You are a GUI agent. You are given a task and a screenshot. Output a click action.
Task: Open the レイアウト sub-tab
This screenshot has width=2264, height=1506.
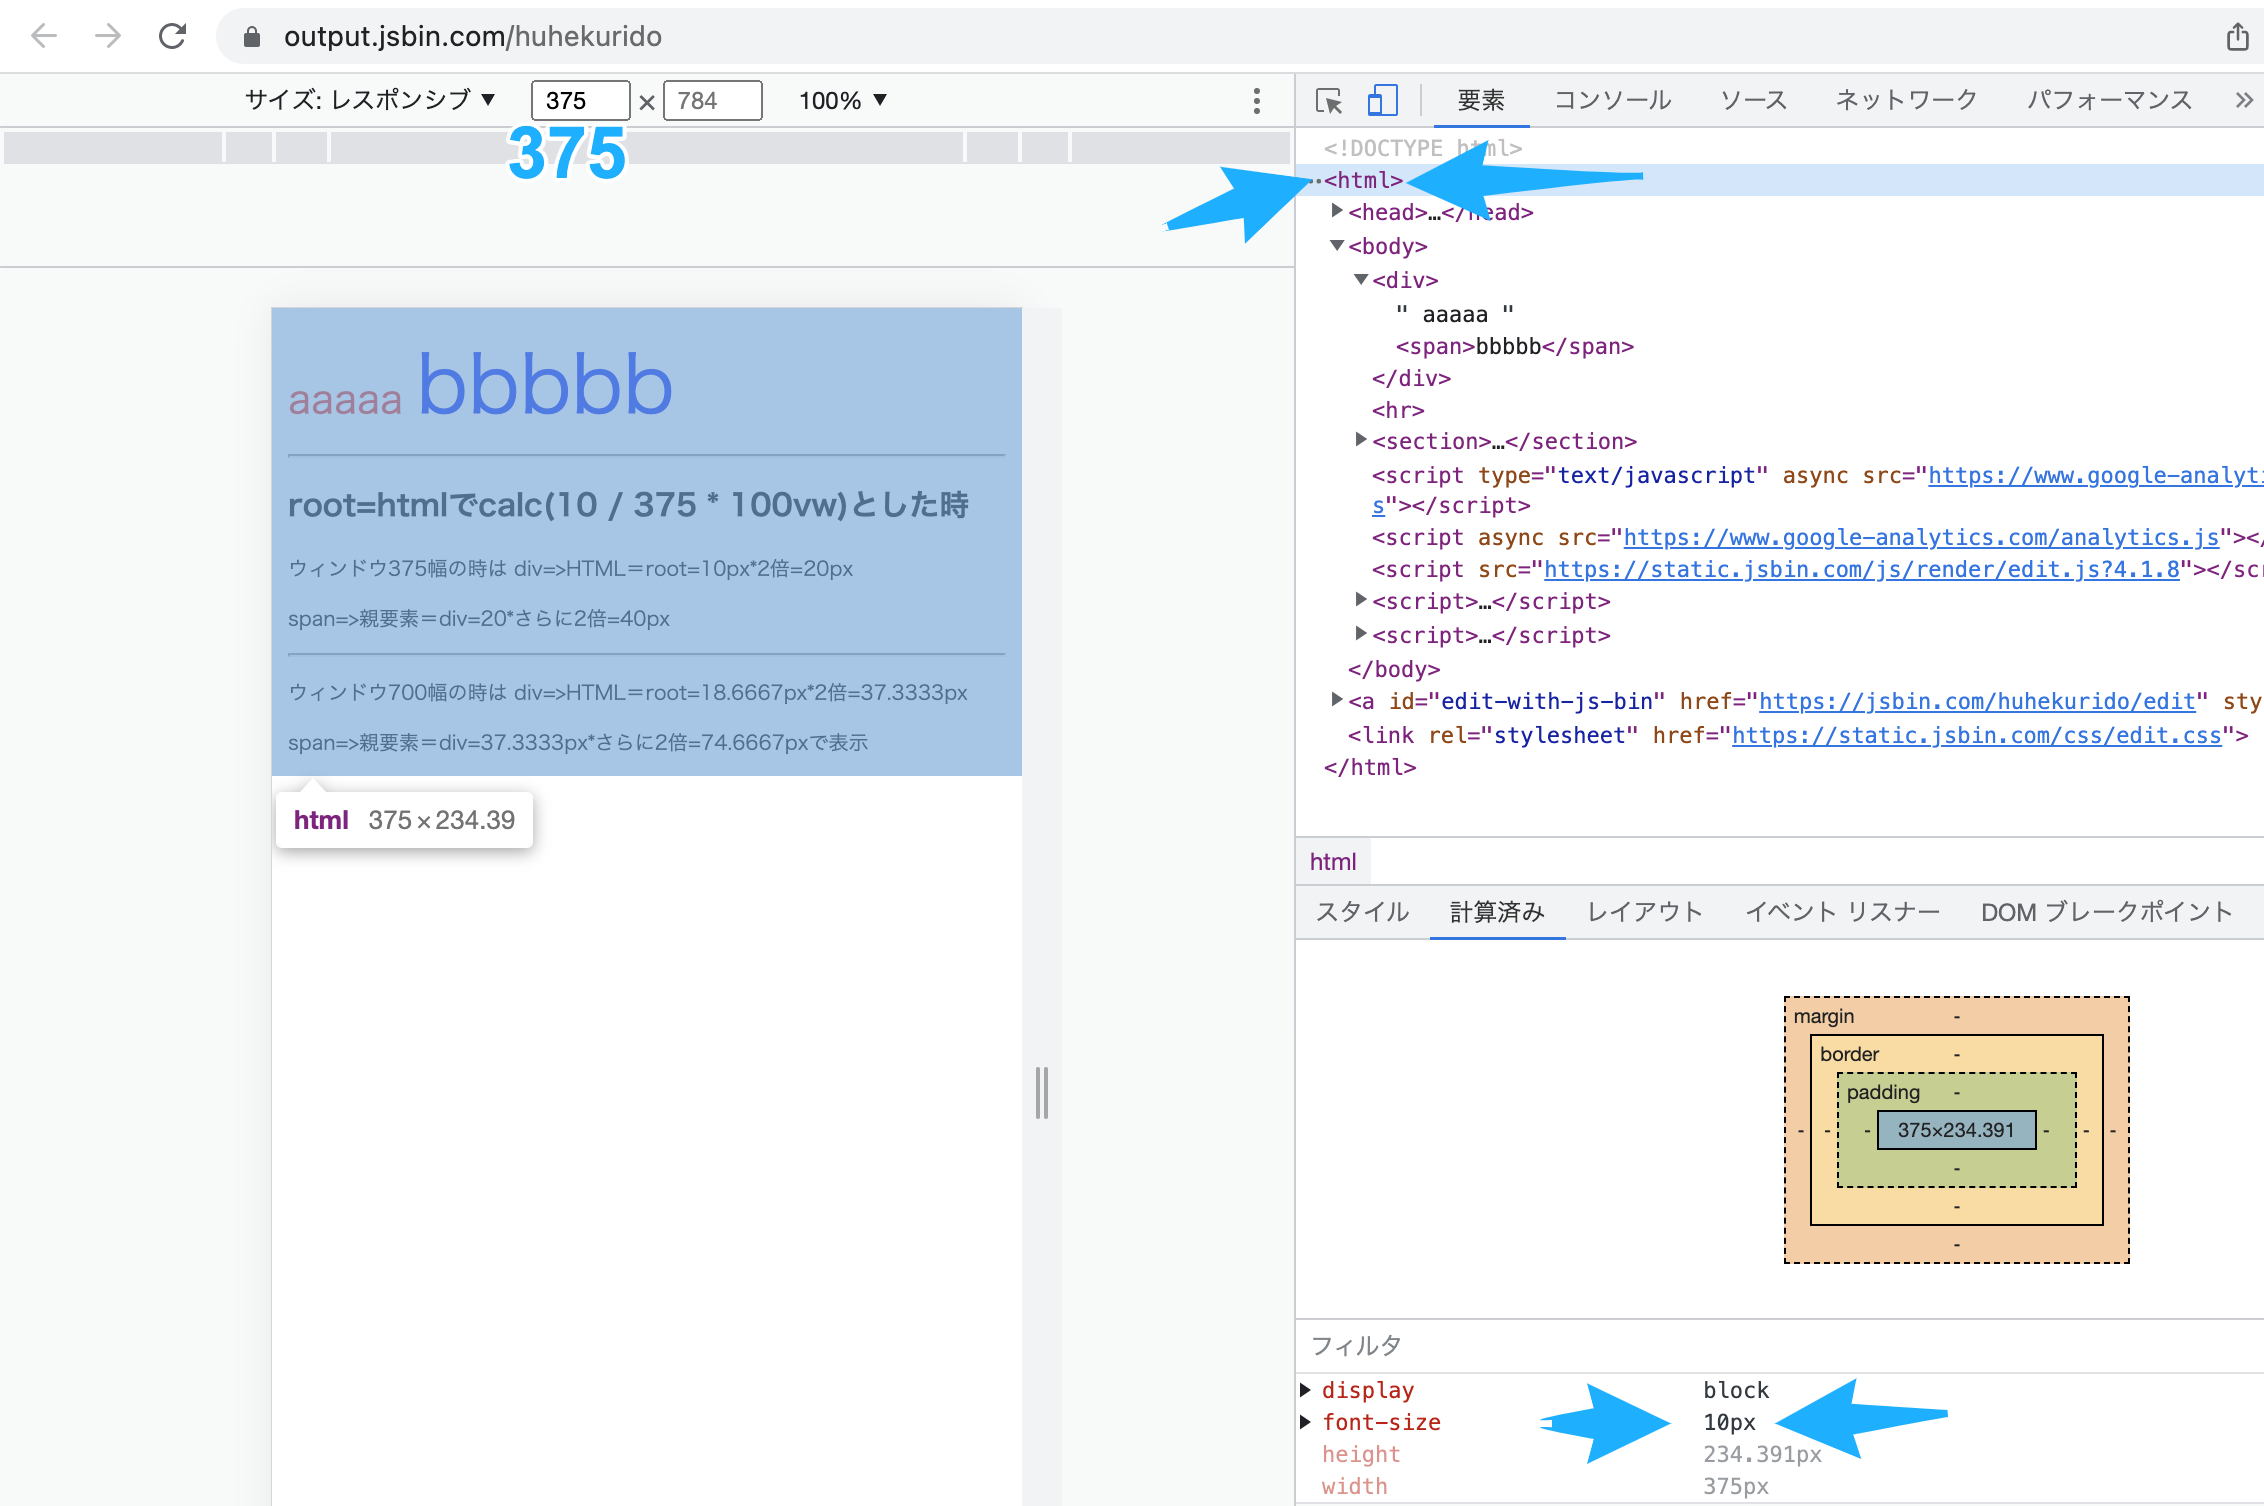point(1645,912)
